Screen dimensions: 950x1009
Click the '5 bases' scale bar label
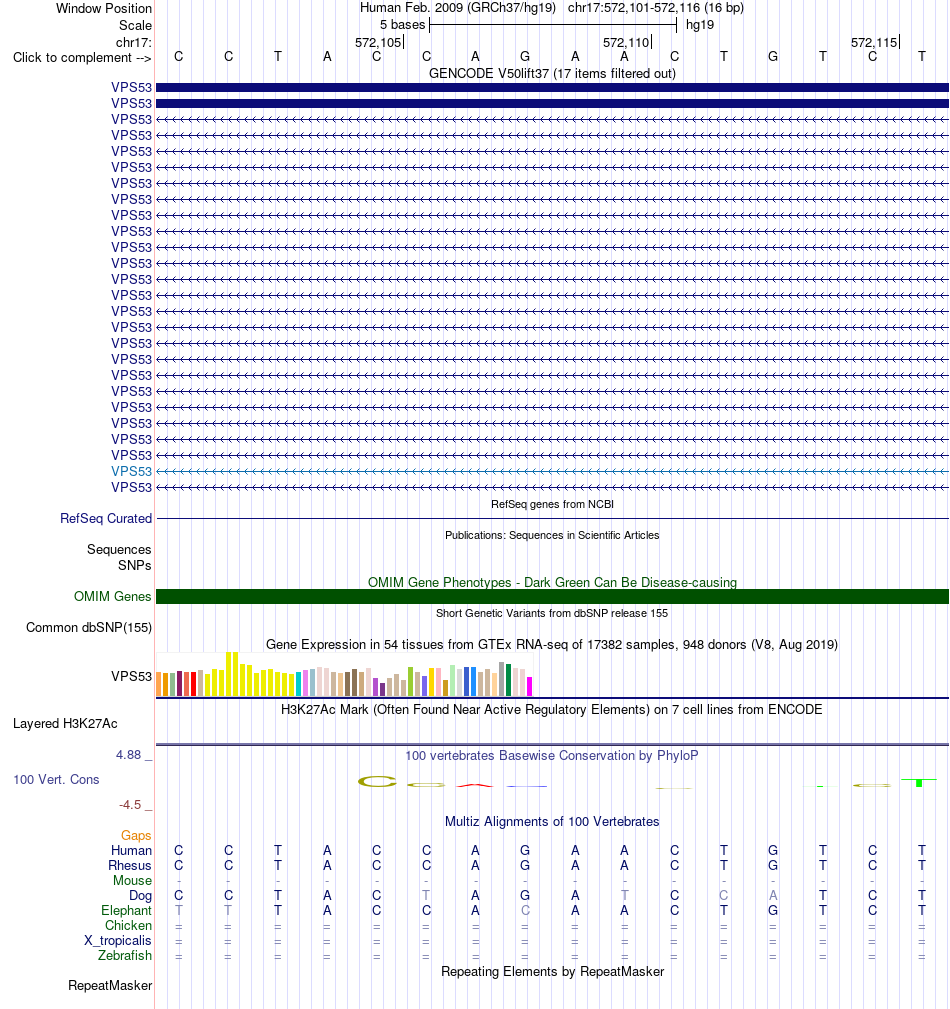tap(402, 24)
